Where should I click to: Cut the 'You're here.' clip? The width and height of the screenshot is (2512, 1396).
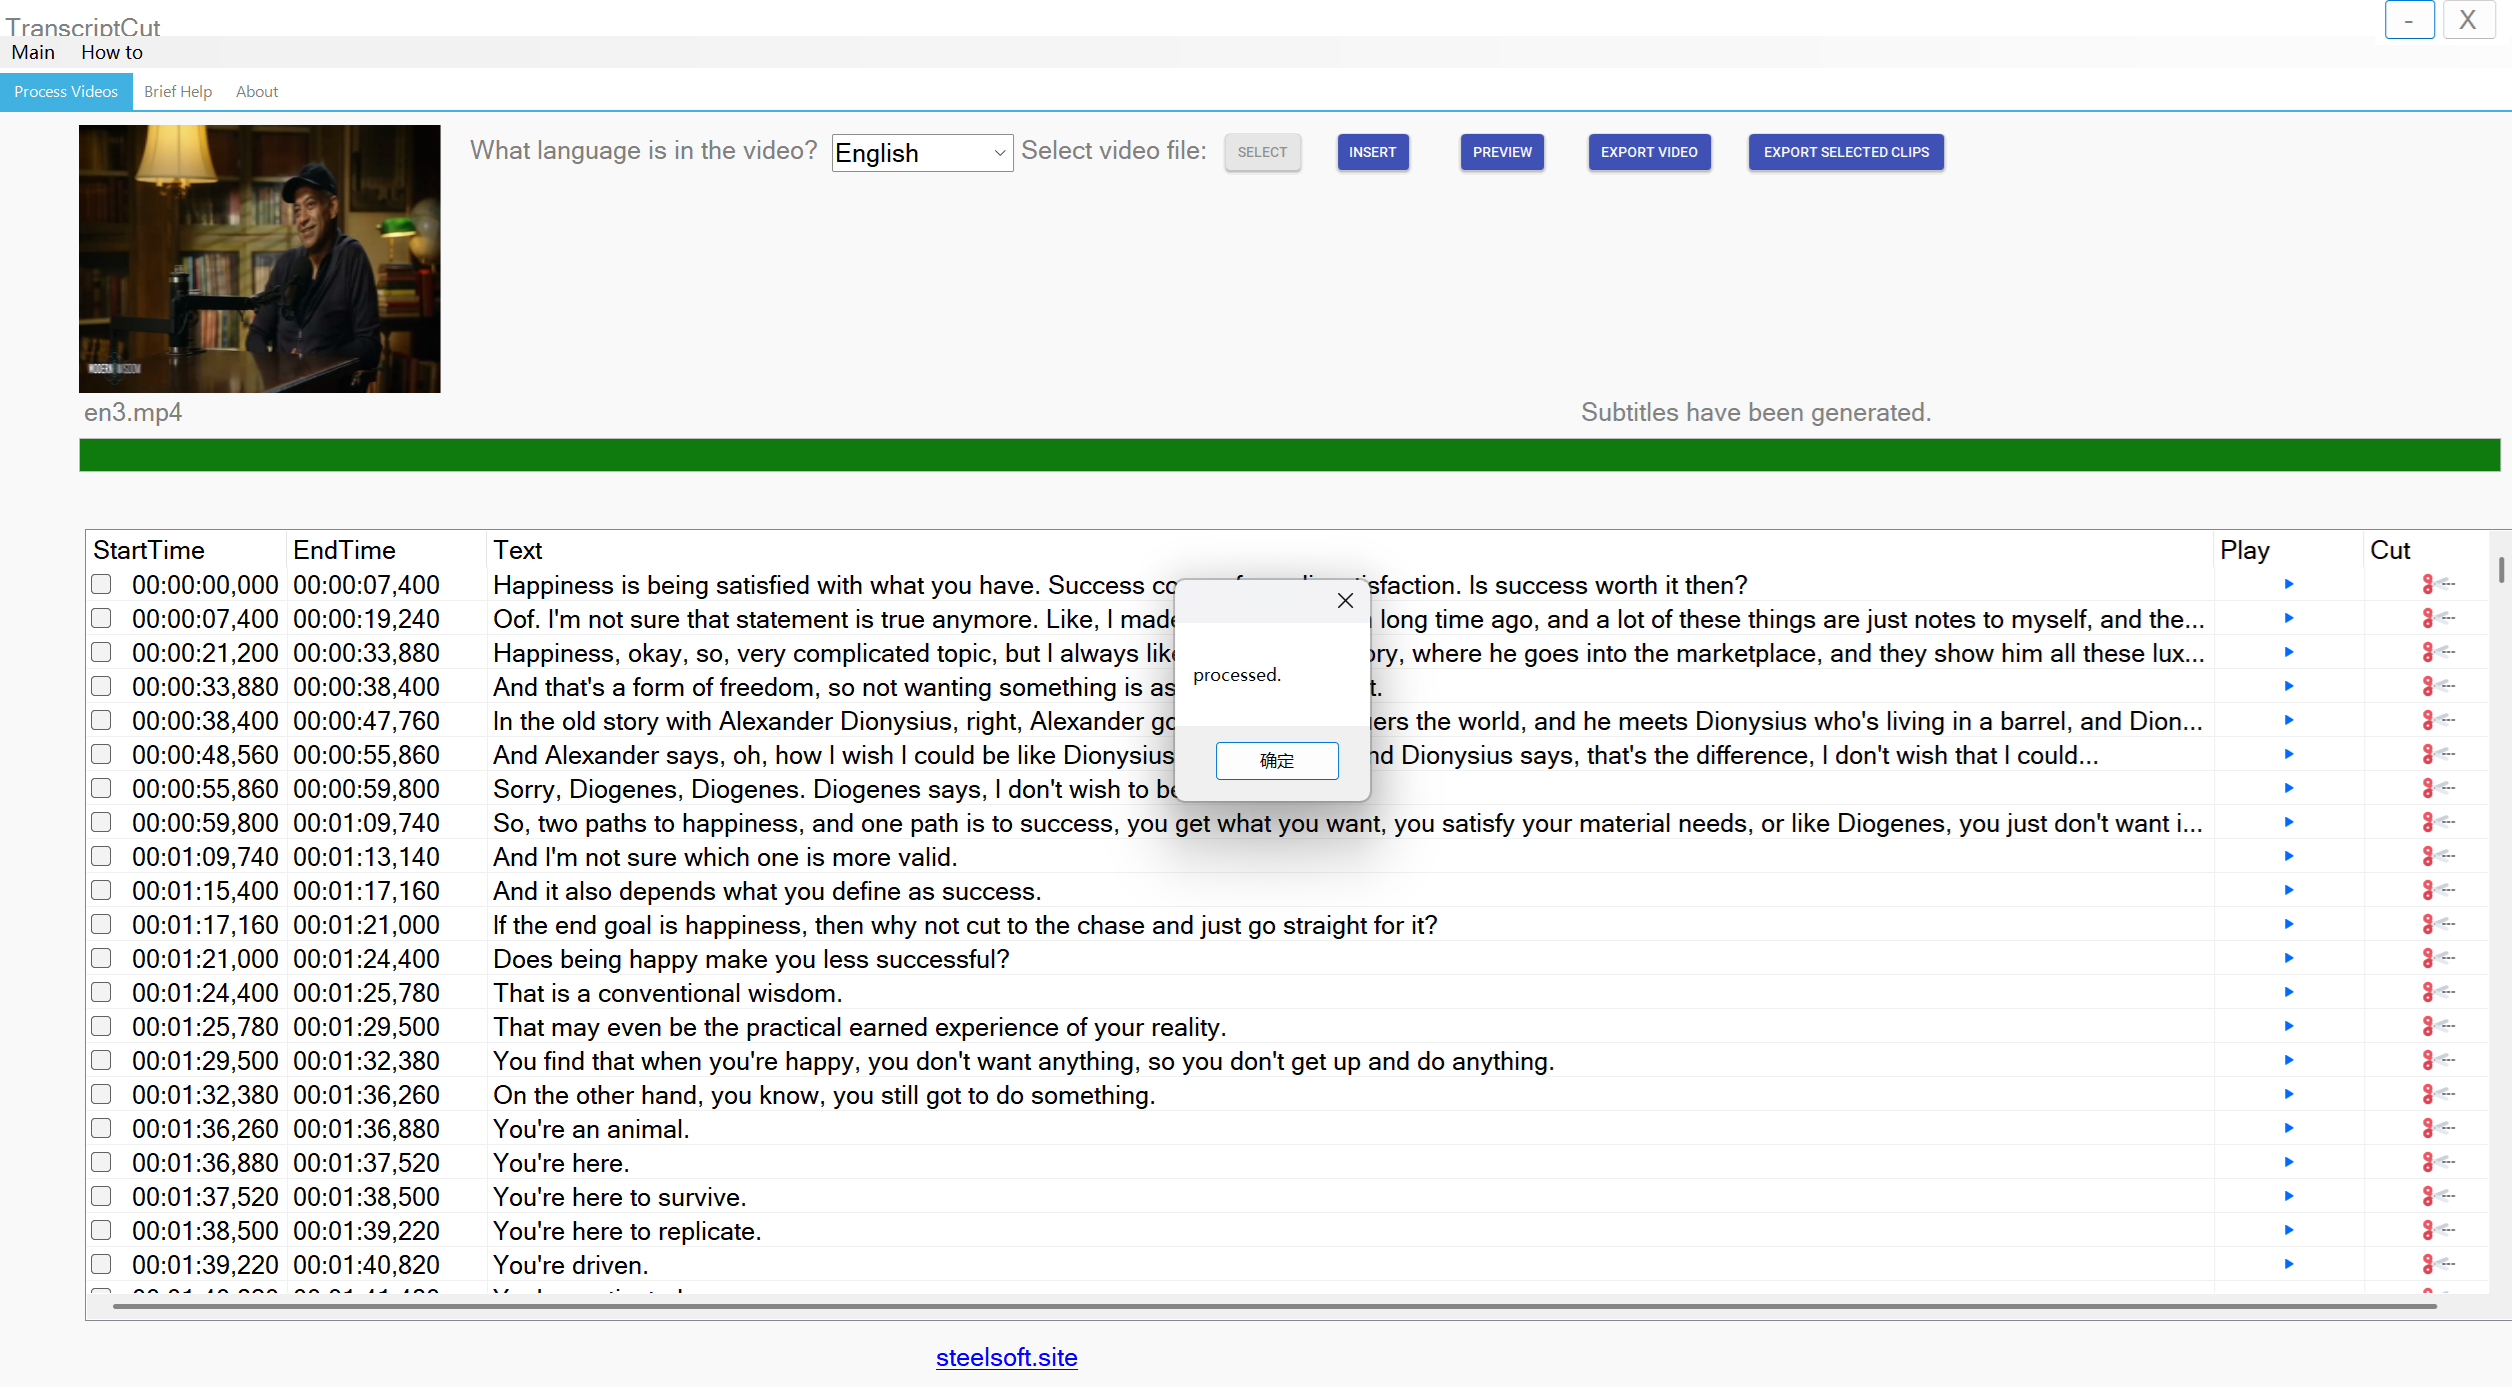pos(2438,1163)
